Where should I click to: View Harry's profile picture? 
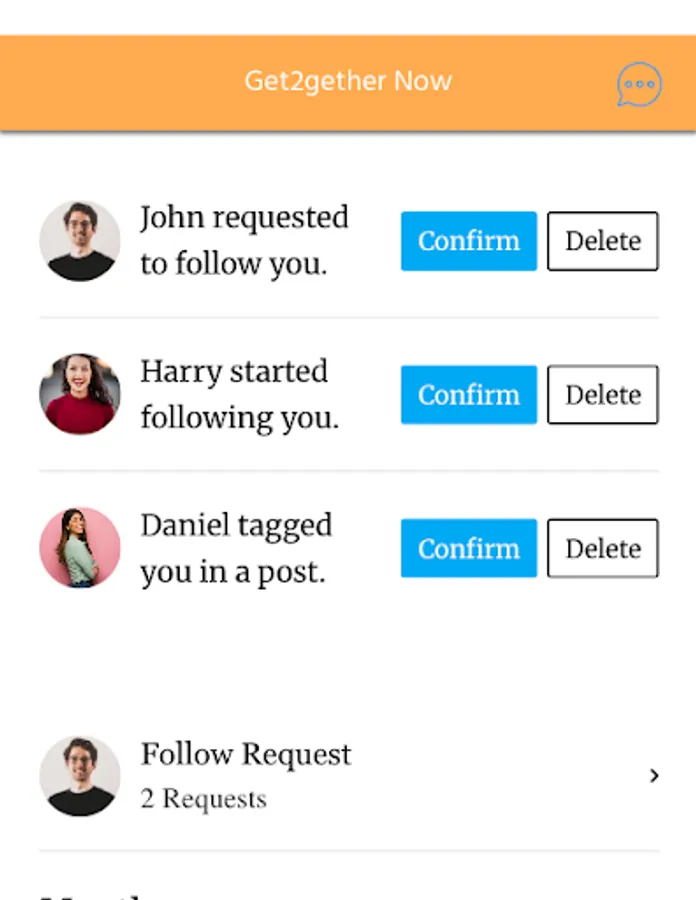[80, 394]
